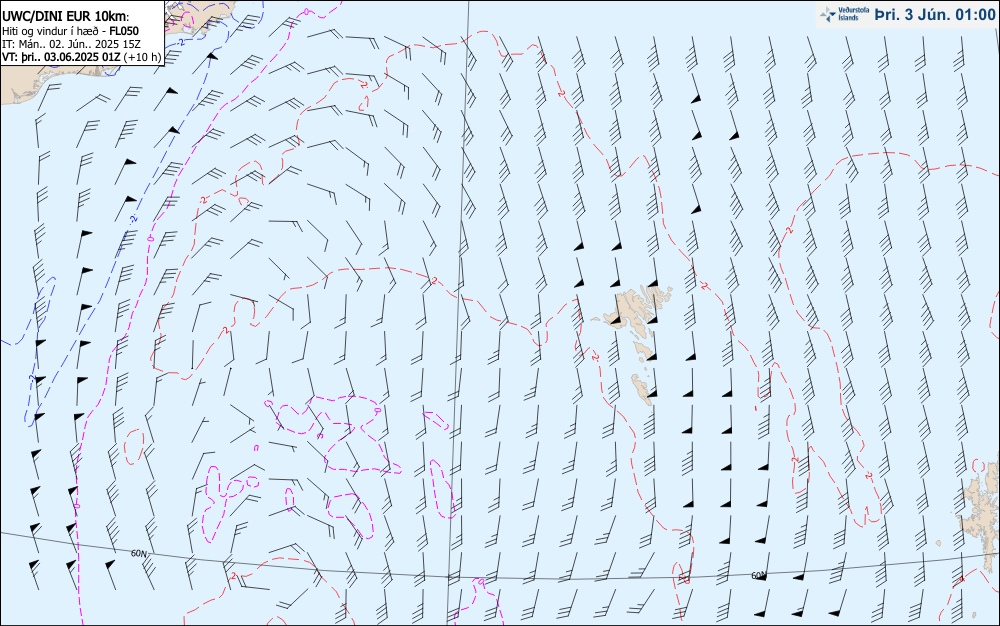
Task: Click the 'UWC/DINI EUR 10km' model title
Action: pos(66,17)
